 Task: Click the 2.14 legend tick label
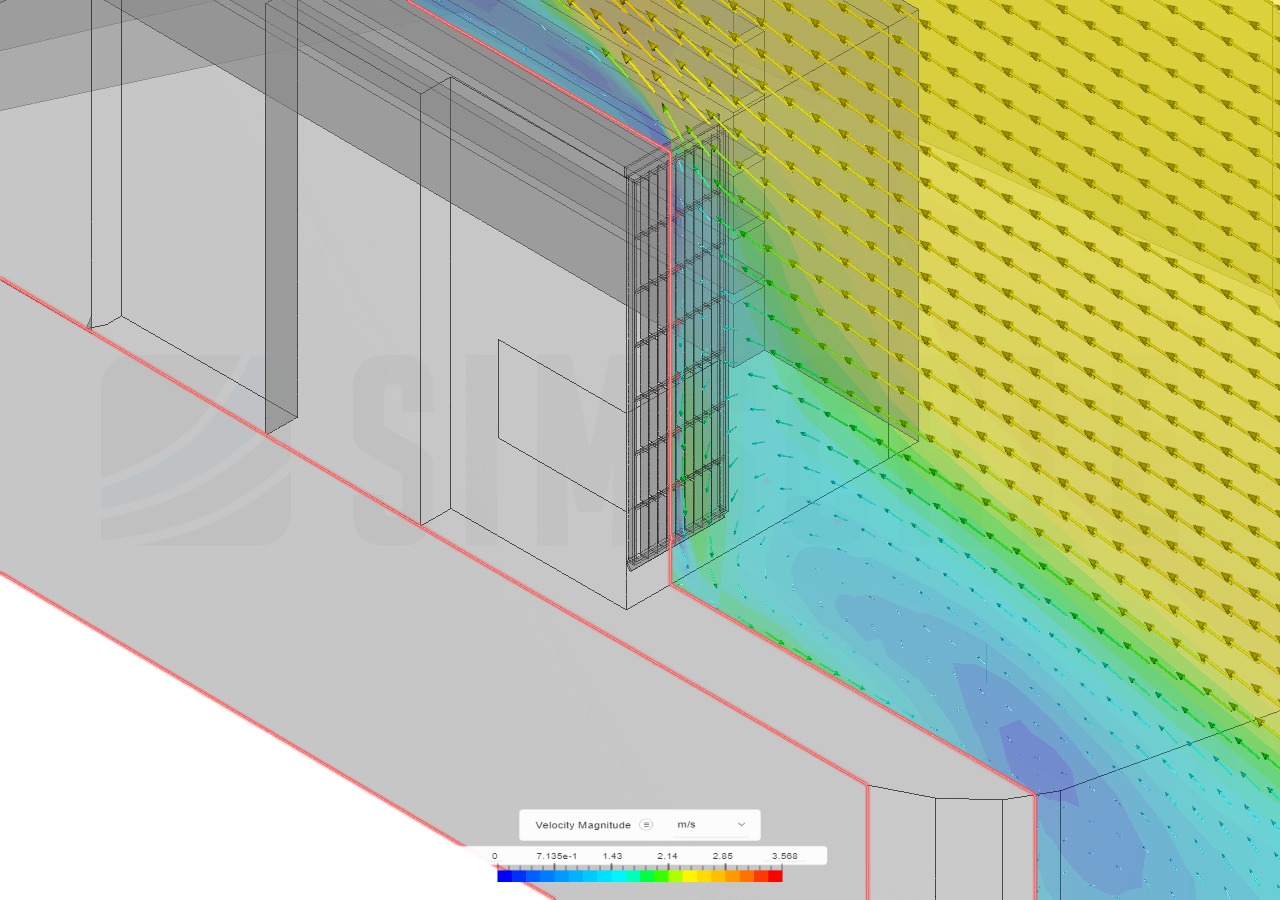click(x=667, y=857)
